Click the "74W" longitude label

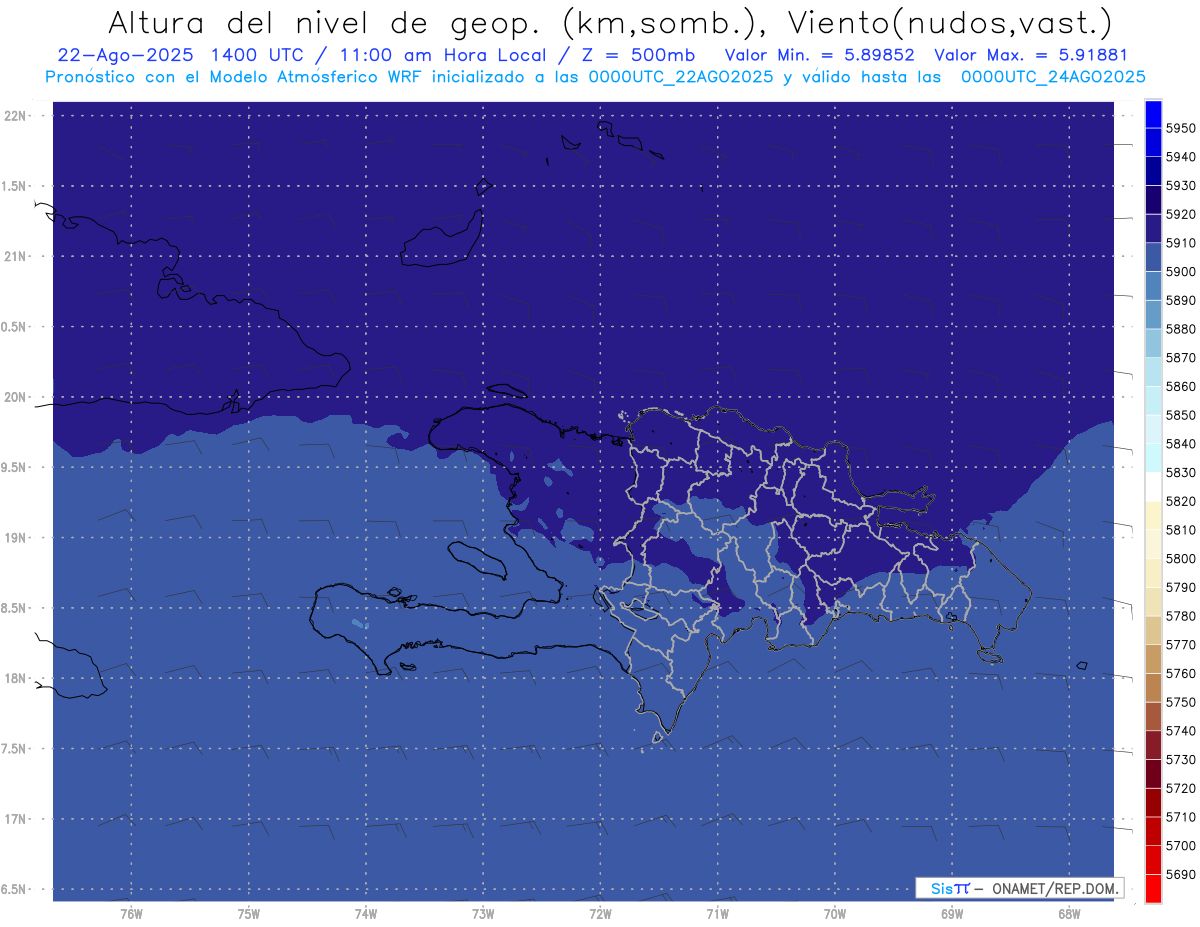(x=366, y=914)
